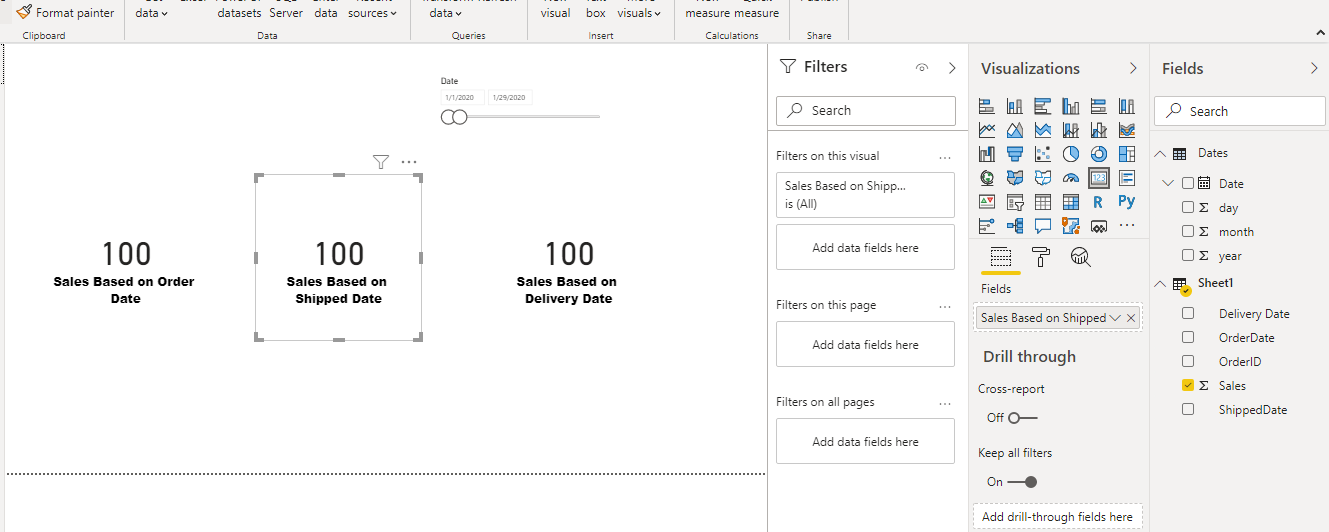
Task: Click the Date slicer left slider handle
Action: [449, 117]
